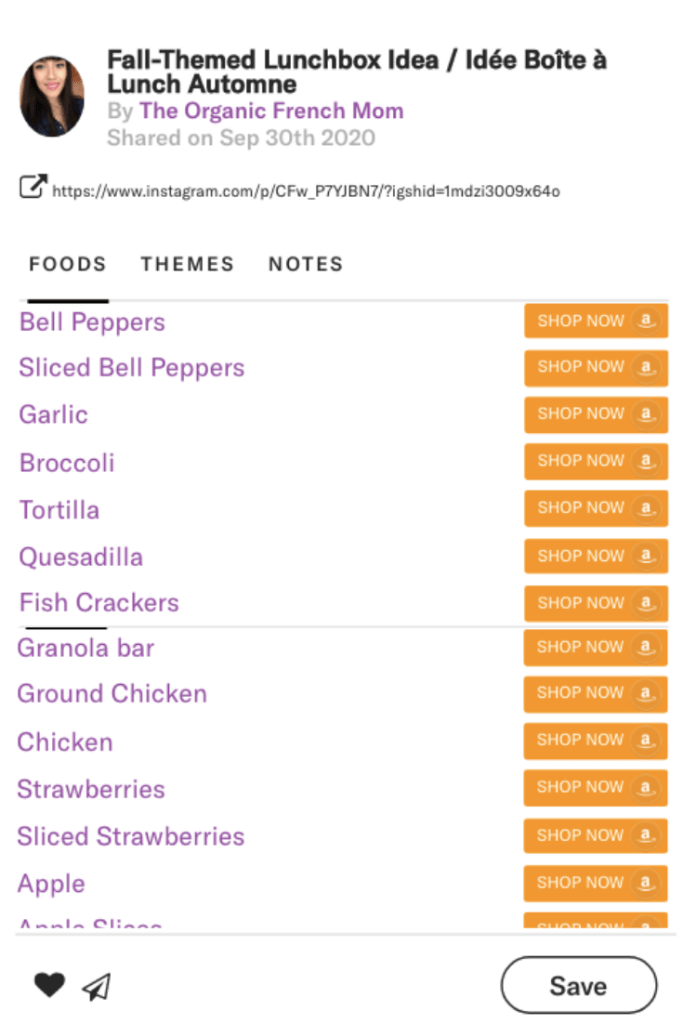This screenshot has height=1024, width=683.
Task: Click Shop Now for Fish Crackers
Action: (x=595, y=603)
